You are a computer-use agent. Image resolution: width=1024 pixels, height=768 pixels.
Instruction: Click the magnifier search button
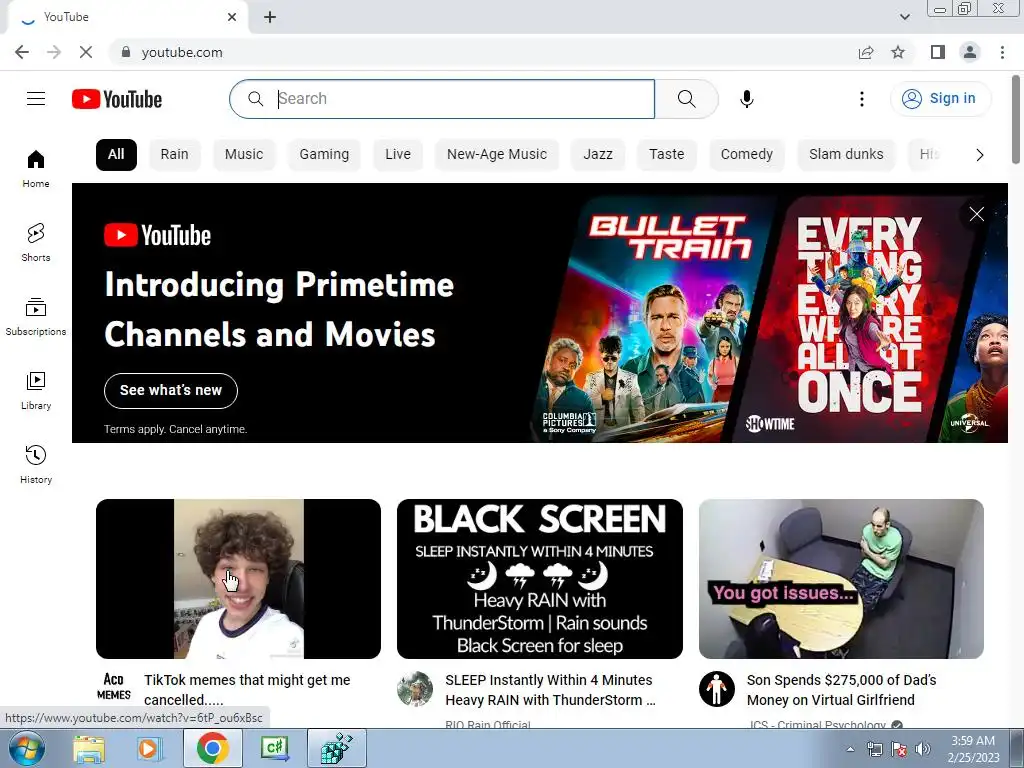[x=686, y=99]
